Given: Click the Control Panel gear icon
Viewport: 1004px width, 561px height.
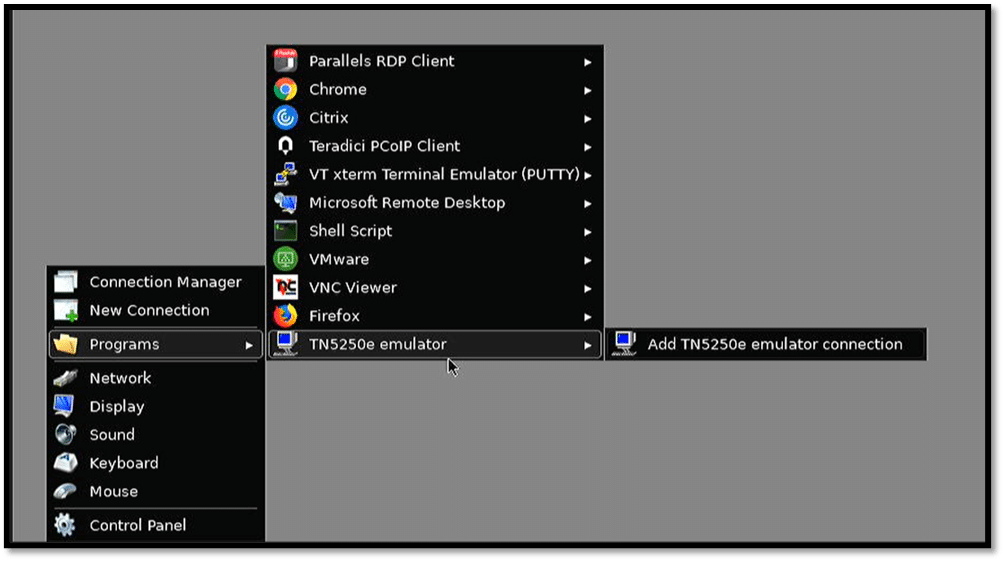Looking at the screenshot, I should tap(65, 525).
